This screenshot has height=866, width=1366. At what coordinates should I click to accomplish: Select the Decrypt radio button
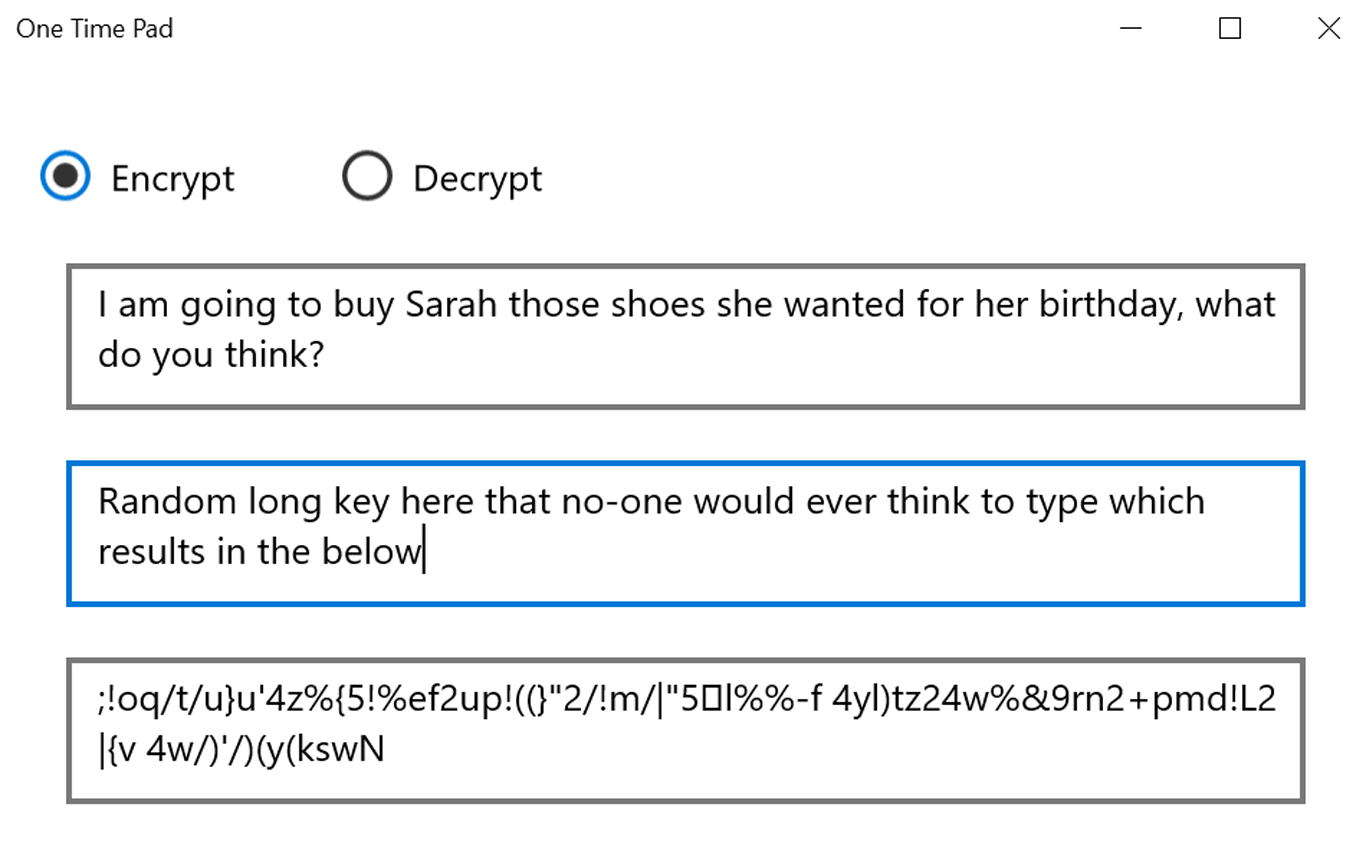pos(366,177)
